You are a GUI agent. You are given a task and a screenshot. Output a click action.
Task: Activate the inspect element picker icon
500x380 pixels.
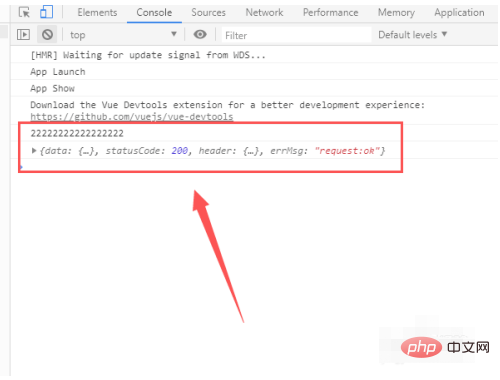(x=24, y=13)
